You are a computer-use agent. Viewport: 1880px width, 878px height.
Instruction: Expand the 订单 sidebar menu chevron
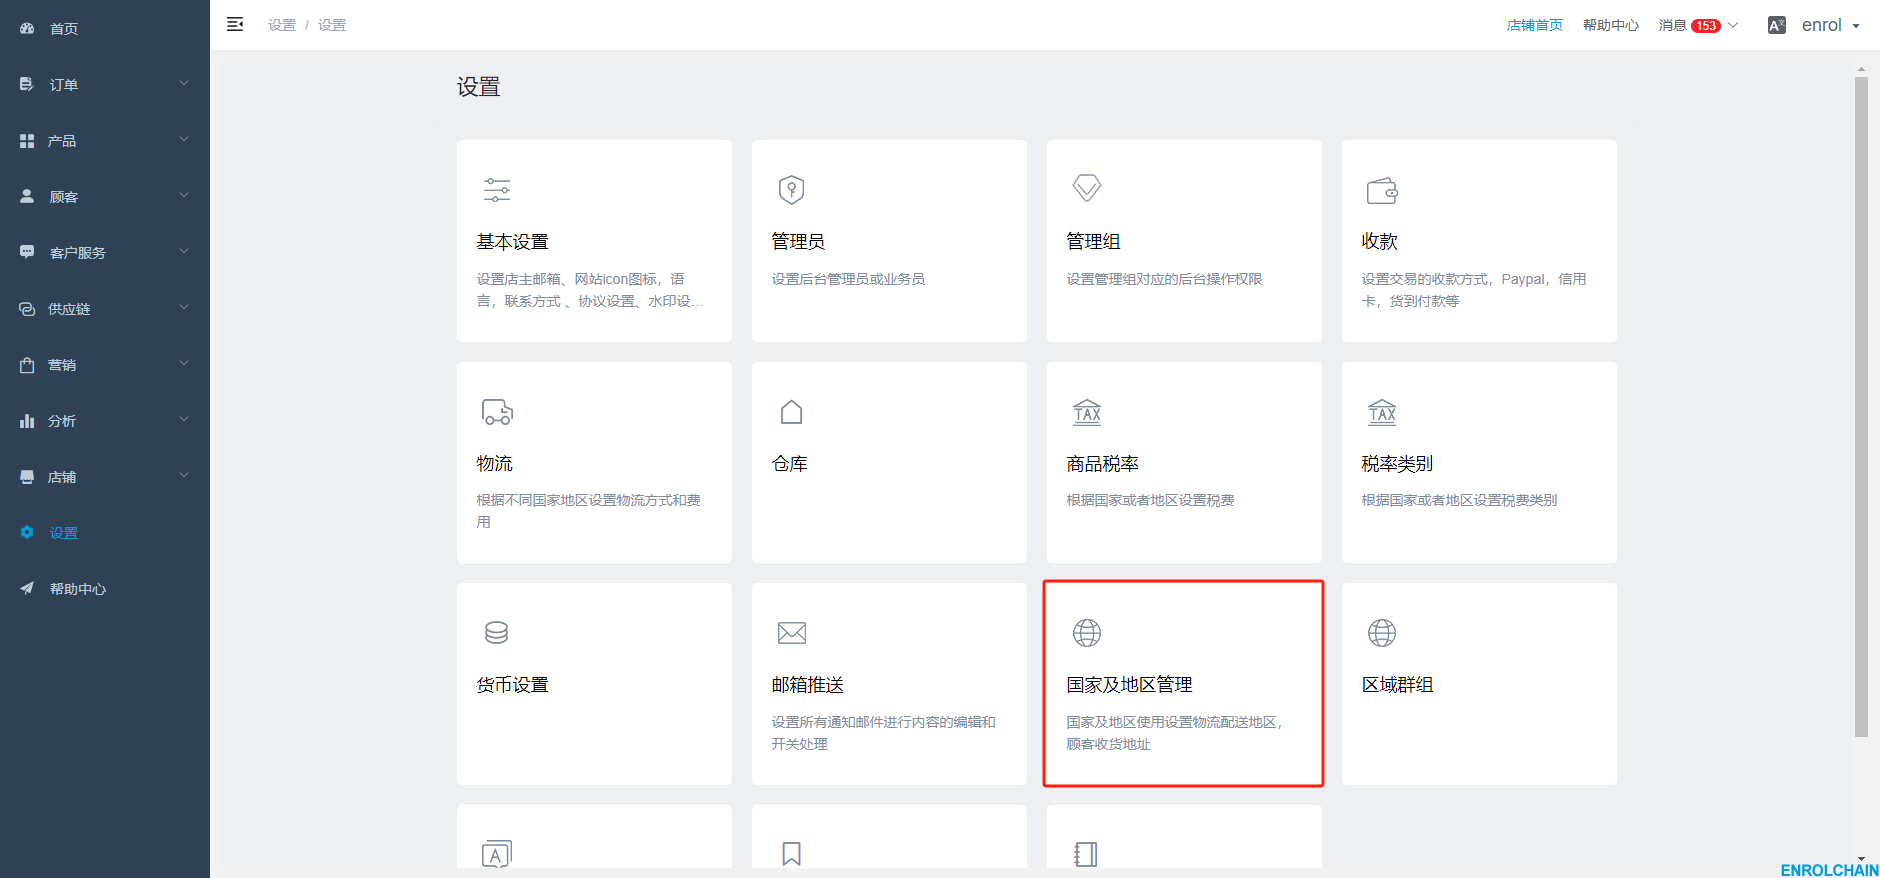(x=184, y=83)
